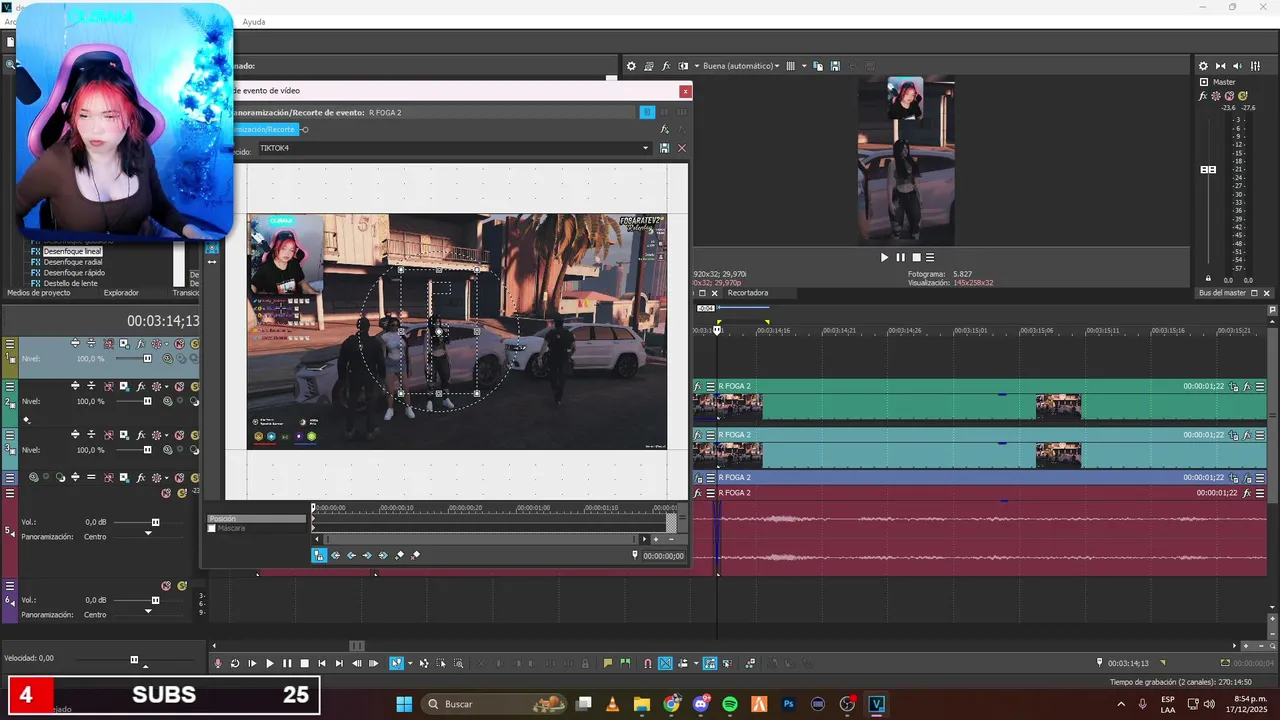Select the zoom edit tool in toolbar

coord(458,663)
